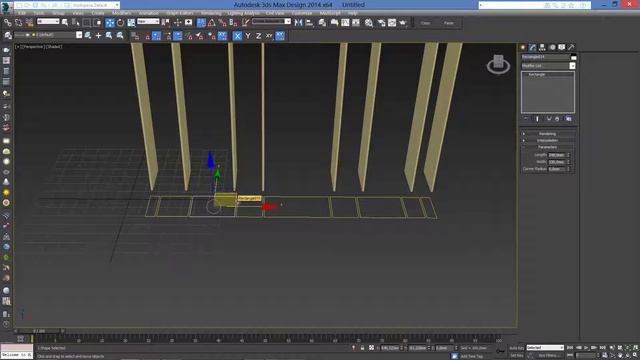Toggle Selection Lock in status bar
The image size is (640, 360).
point(362,348)
